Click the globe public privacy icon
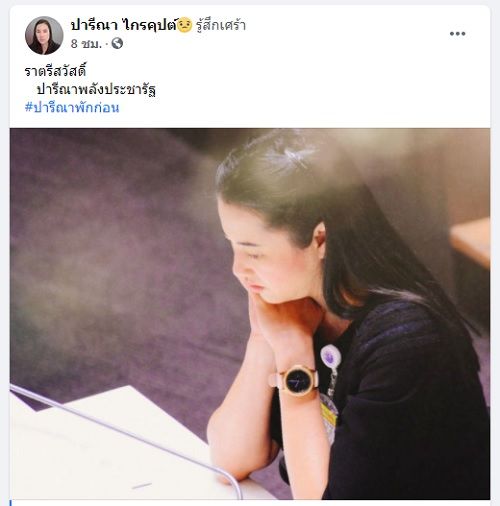Image resolution: width=500 pixels, height=506 pixels. [x=117, y=43]
